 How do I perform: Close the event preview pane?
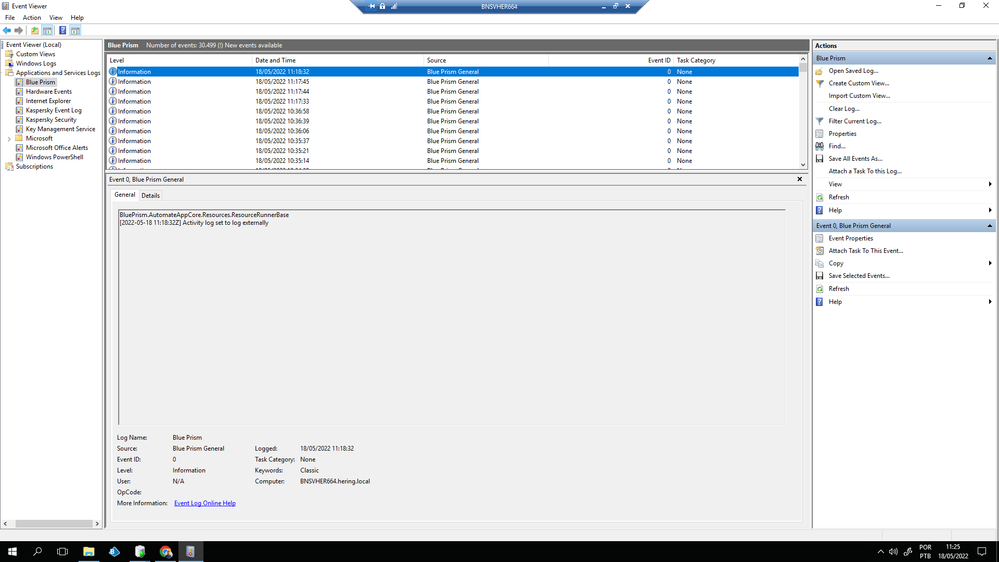click(800, 179)
